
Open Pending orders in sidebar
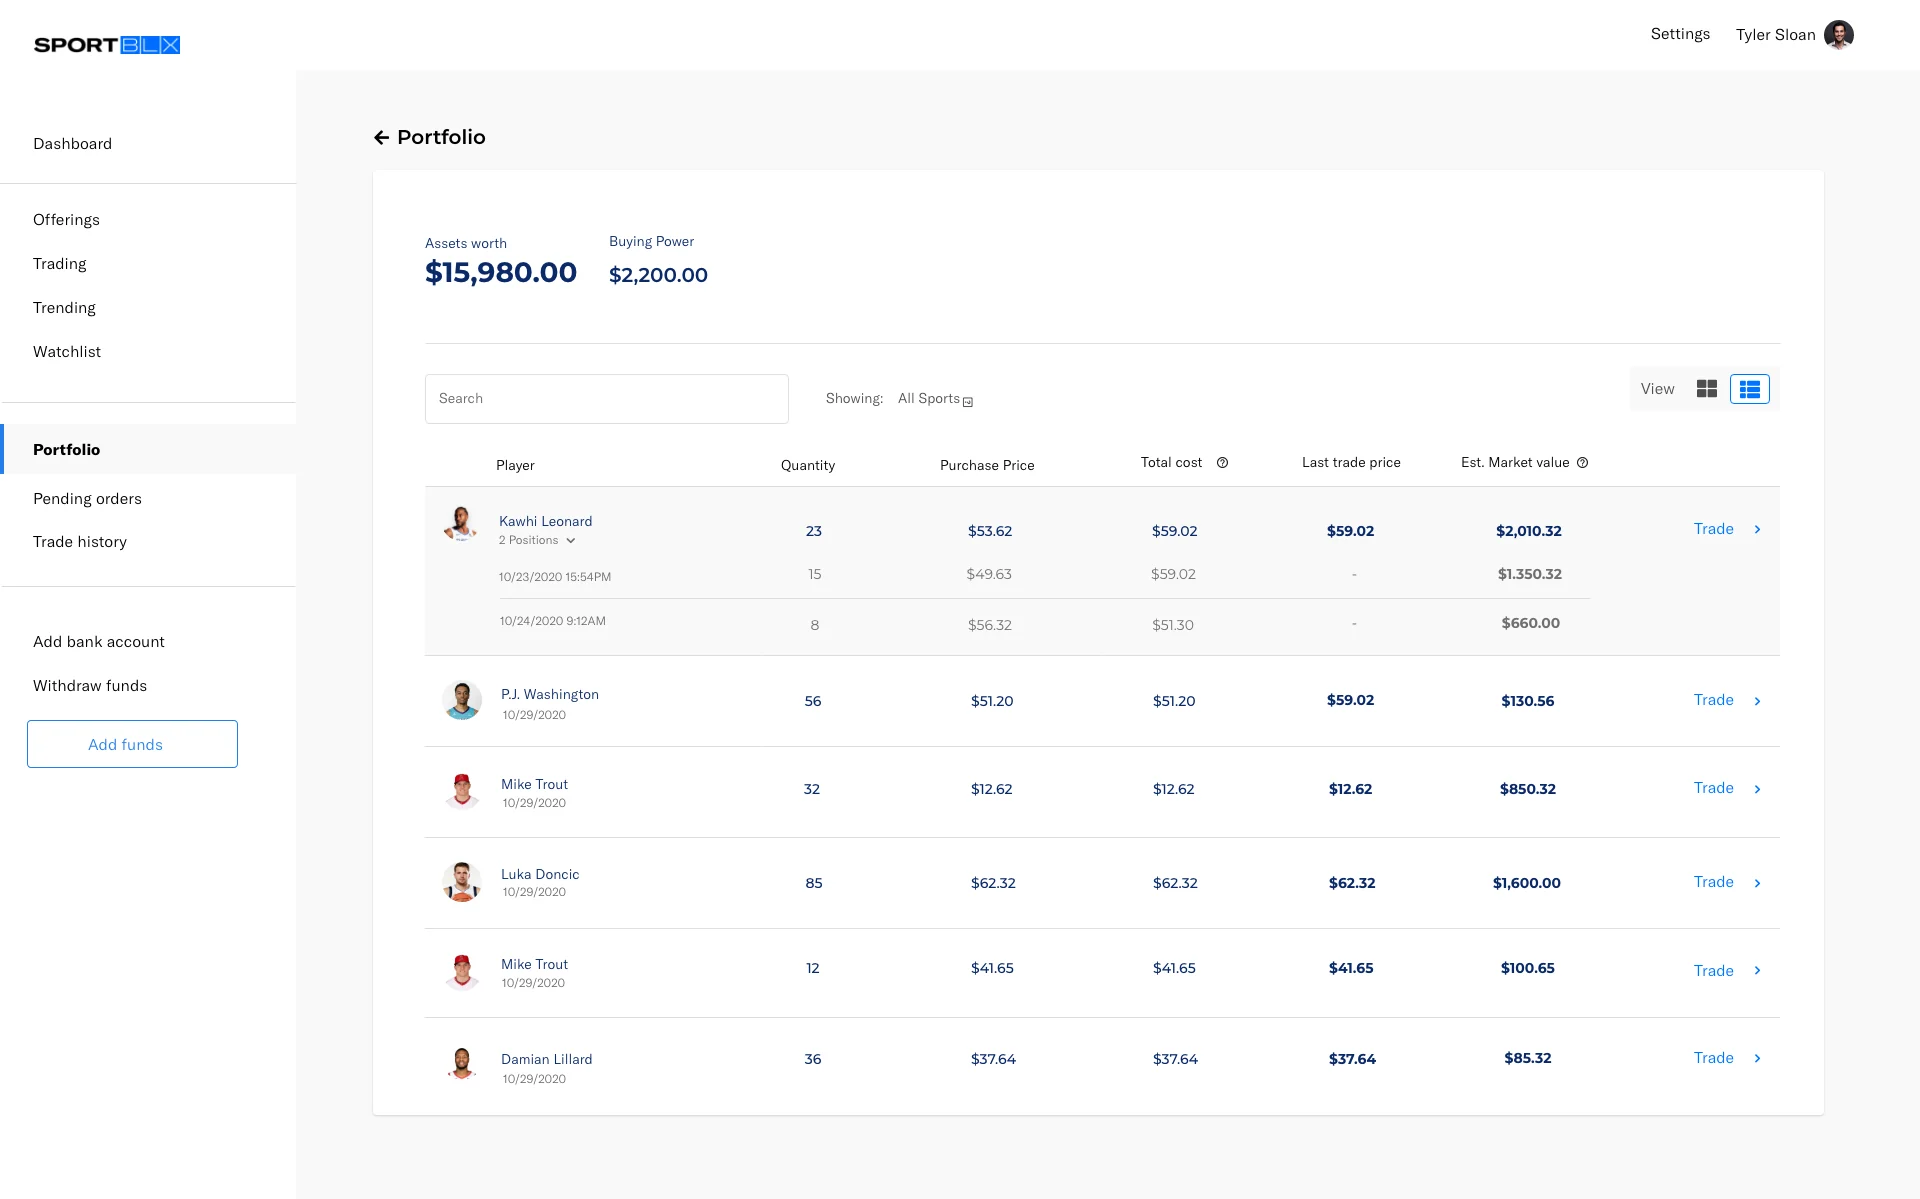[x=87, y=499]
